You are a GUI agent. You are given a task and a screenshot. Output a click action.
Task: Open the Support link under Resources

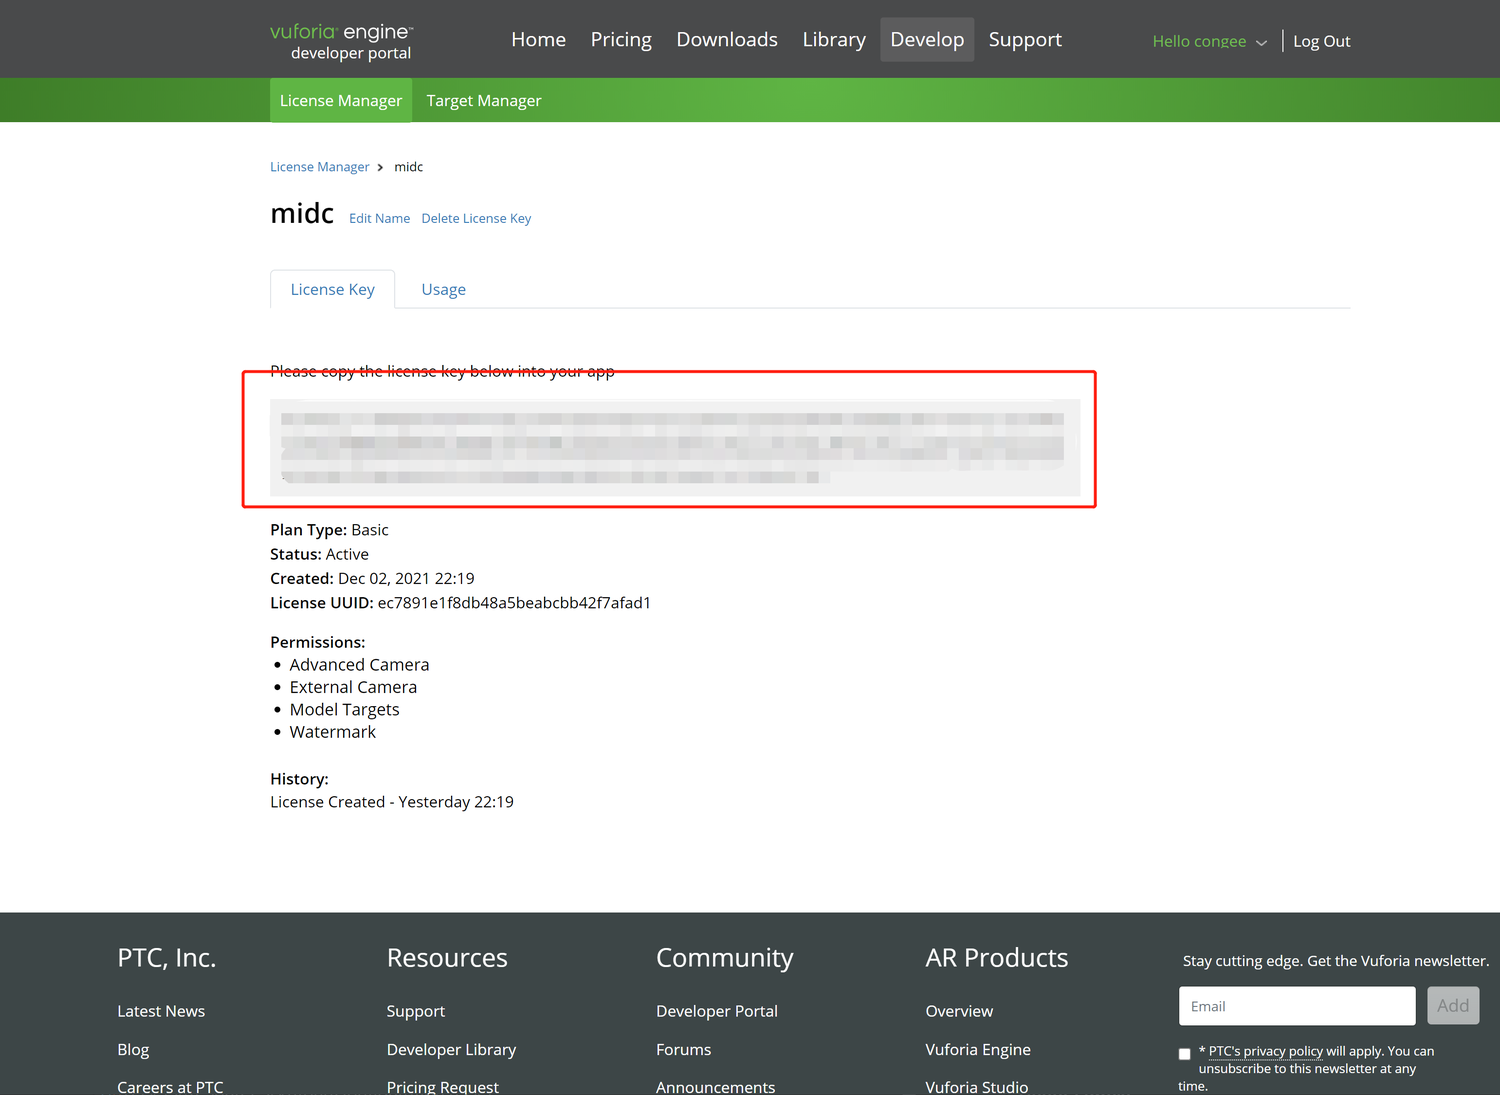coord(416,1011)
